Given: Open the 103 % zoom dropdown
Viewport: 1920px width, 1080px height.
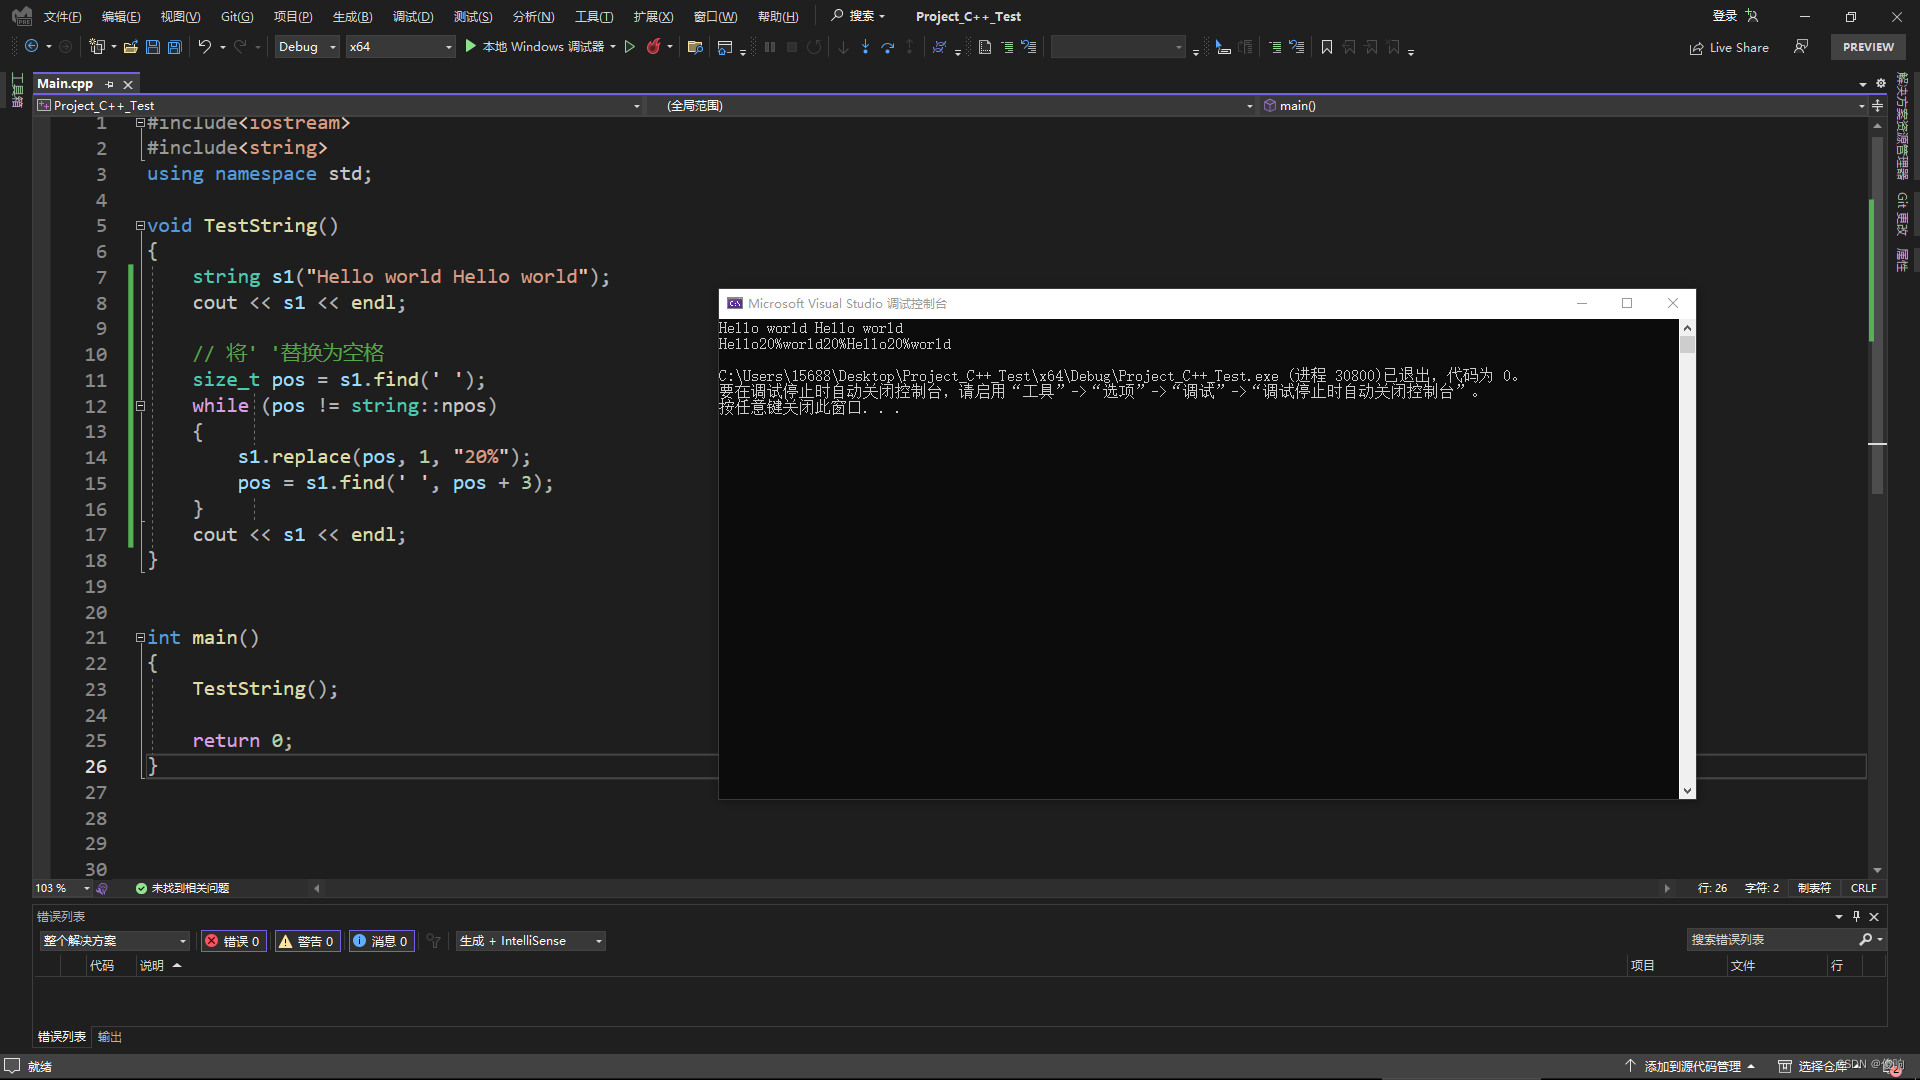Looking at the screenshot, I should [x=62, y=888].
